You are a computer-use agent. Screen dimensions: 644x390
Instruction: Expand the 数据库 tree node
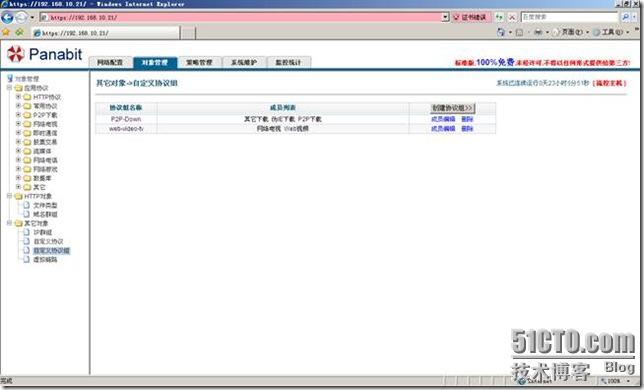click(x=18, y=178)
